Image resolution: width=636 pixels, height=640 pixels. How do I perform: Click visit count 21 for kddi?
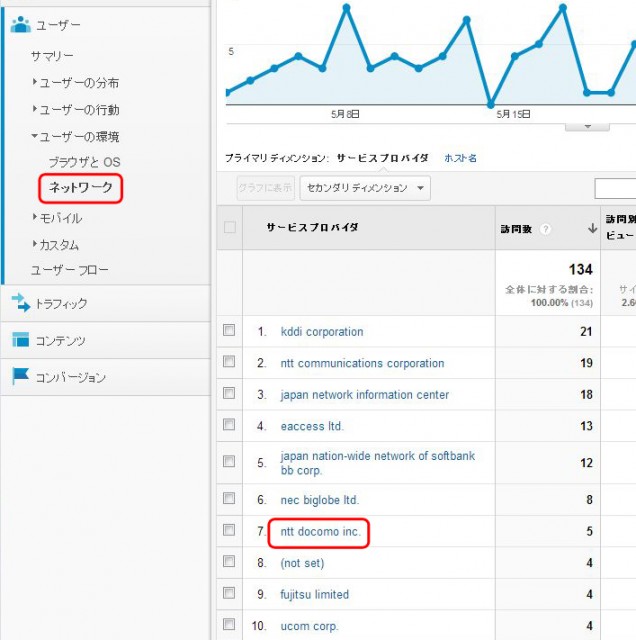[586, 331]
